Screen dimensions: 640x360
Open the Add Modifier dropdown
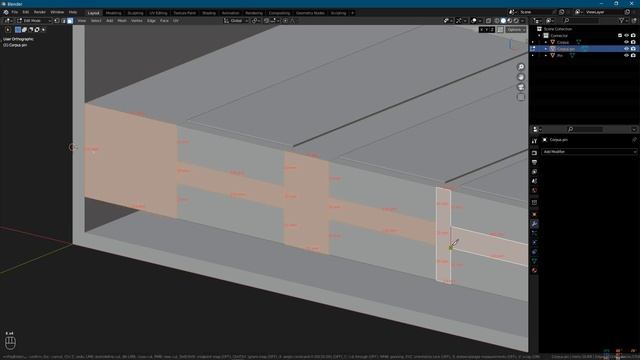pyautogui.click(x=589, y=151)
